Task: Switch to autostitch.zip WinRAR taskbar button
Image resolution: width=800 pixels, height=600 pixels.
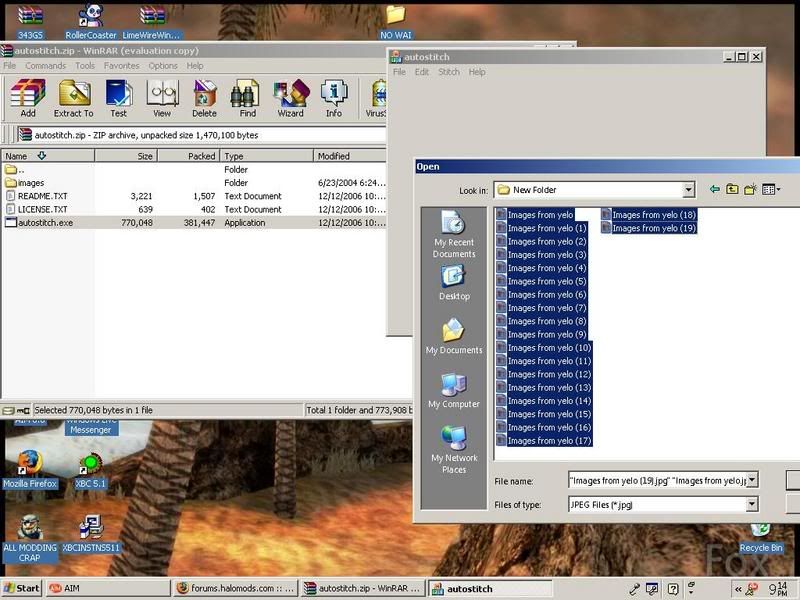Action: point(363,588)
